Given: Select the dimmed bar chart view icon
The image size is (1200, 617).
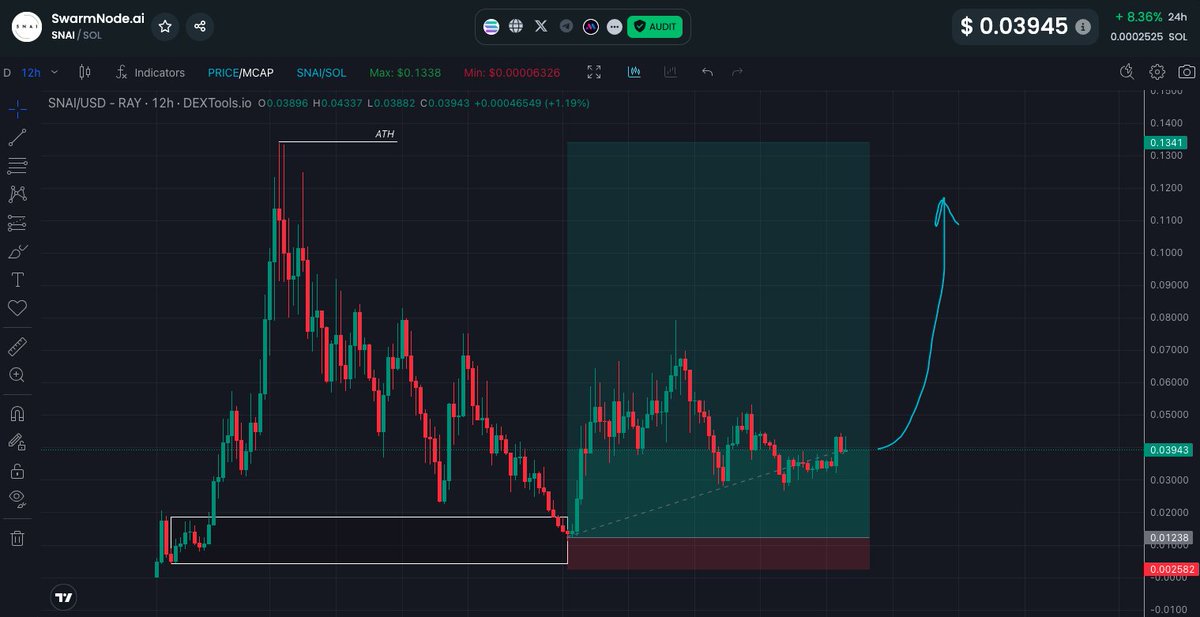Looking at the screenshot, I should 670,72.
